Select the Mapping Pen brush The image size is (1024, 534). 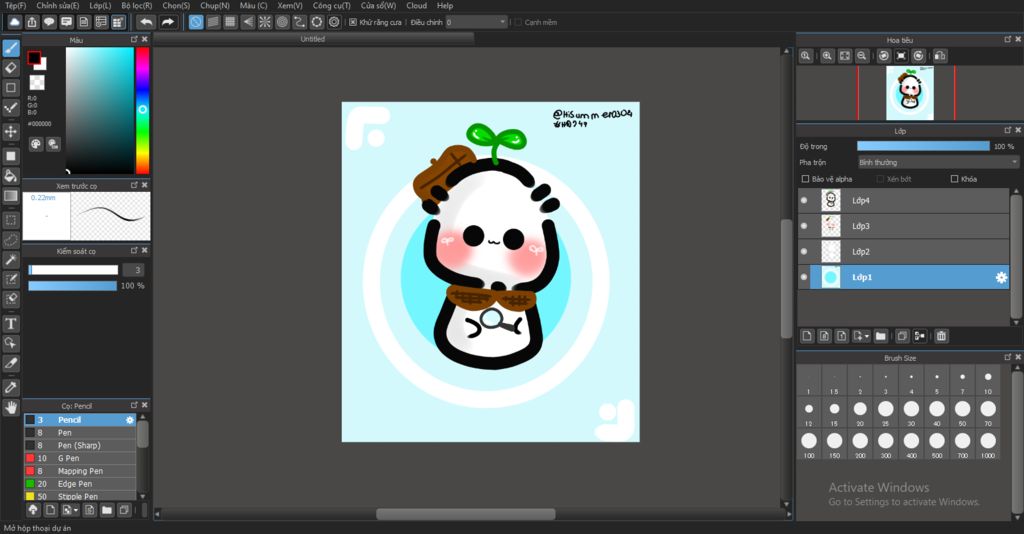[x=80, y=471]
